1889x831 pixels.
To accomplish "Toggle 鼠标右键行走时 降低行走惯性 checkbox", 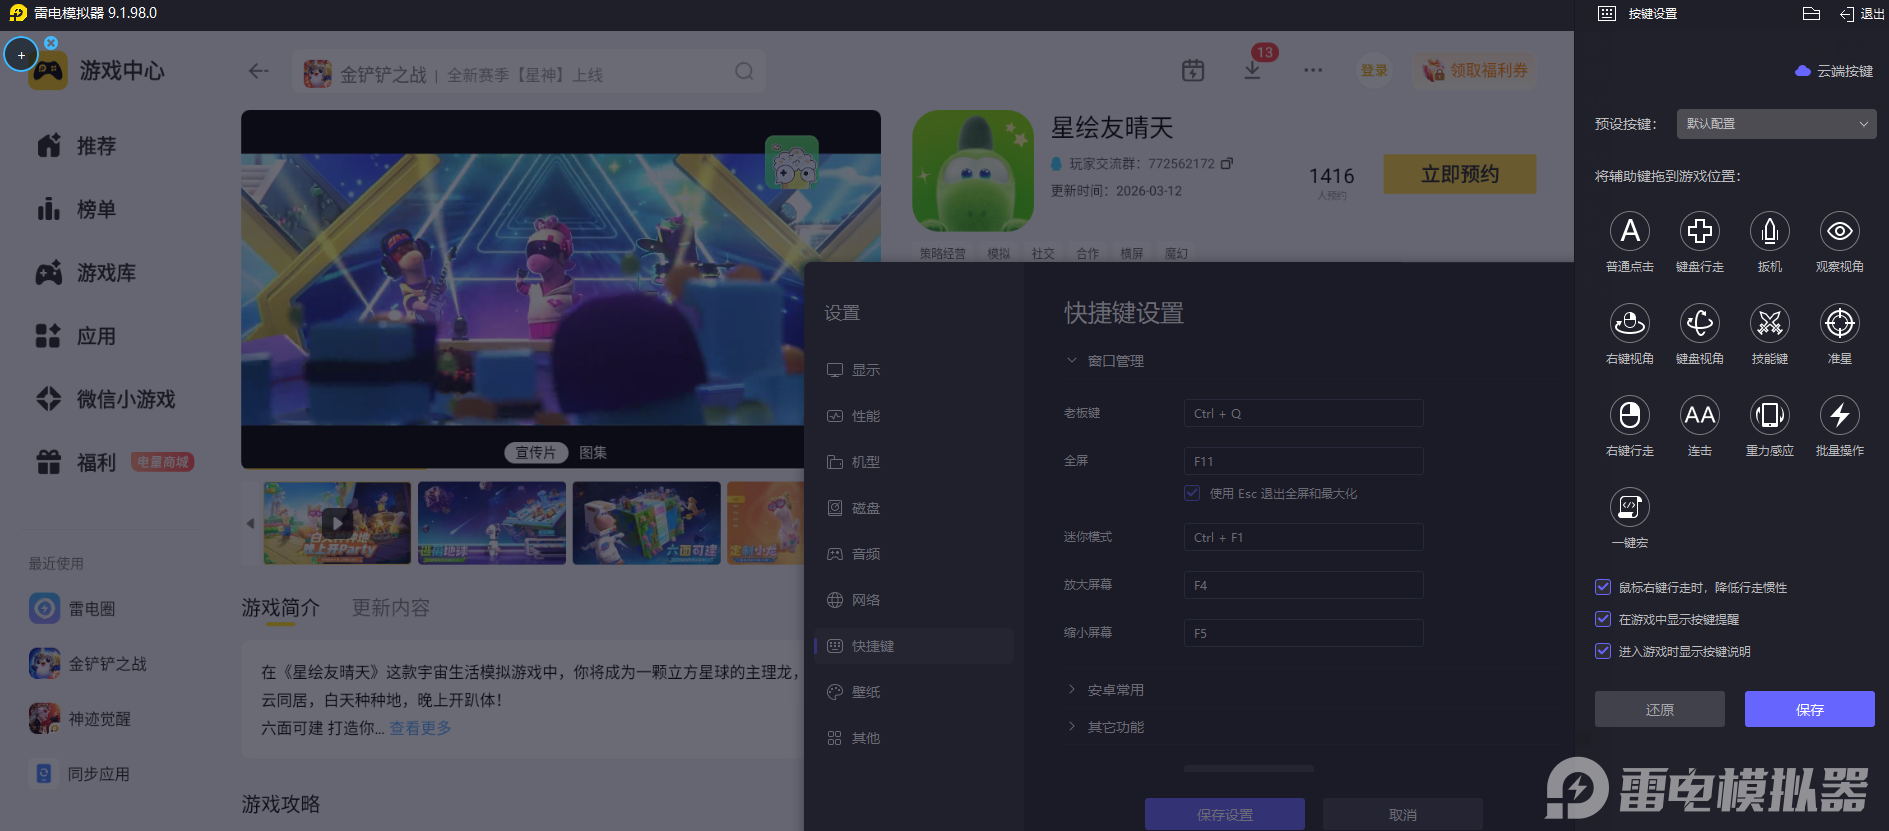I will 1603,588.
